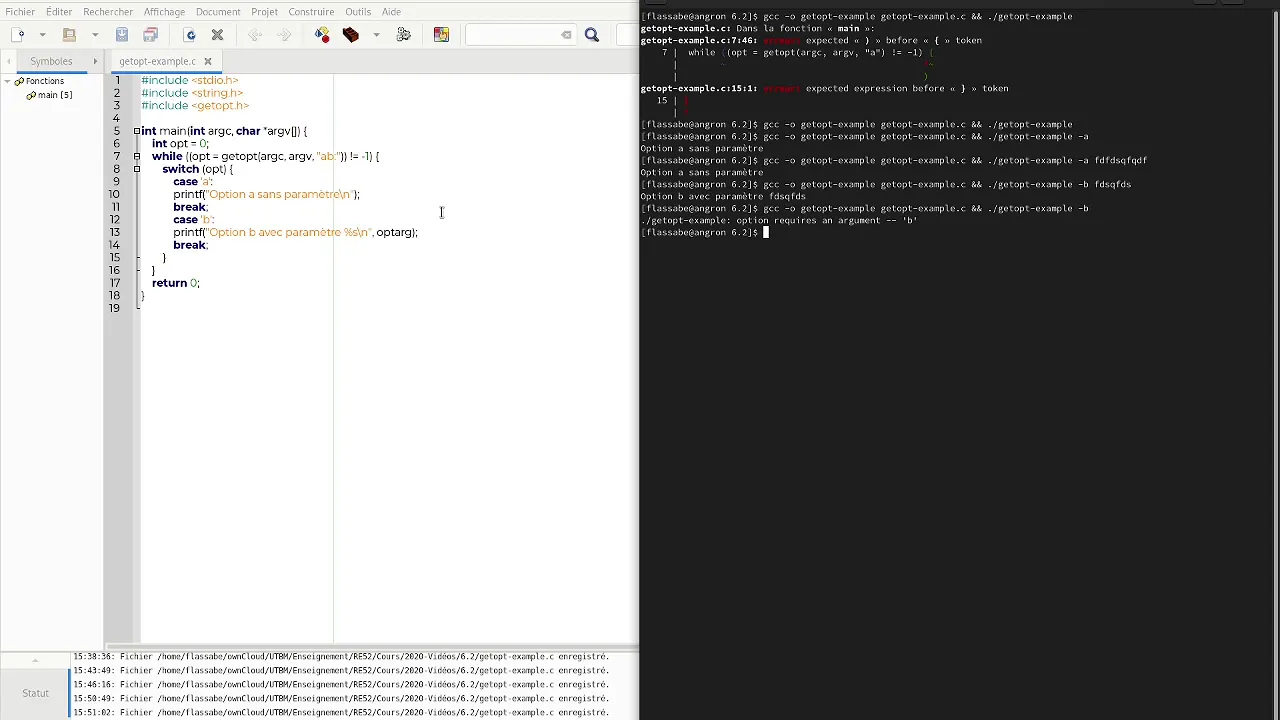Reload the current file from disk

pyautogui.click(x=190, y=35)
